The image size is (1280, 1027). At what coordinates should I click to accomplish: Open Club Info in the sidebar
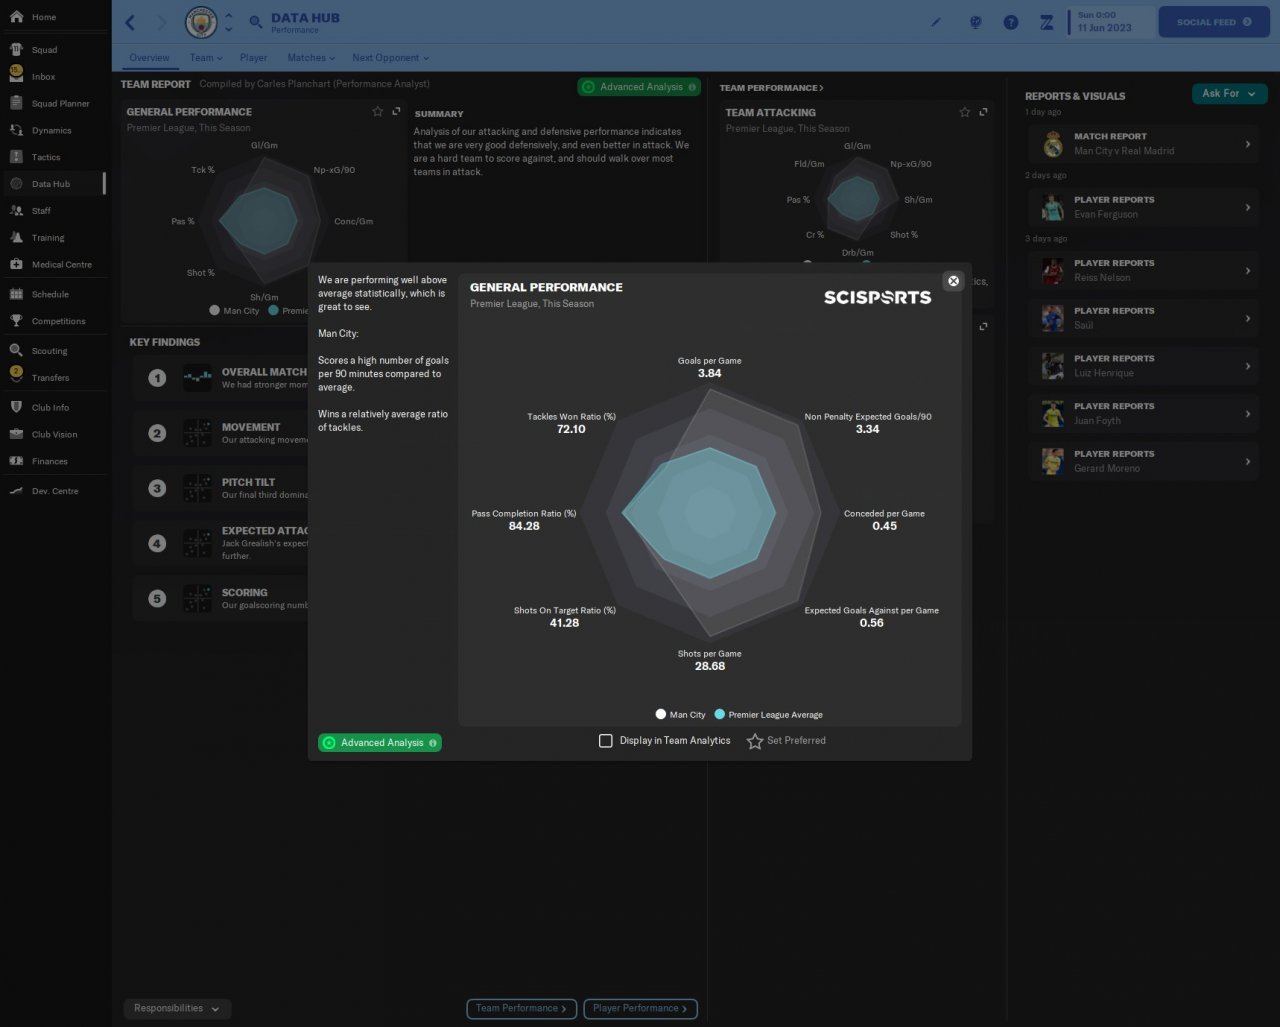[x=50, y=408]
